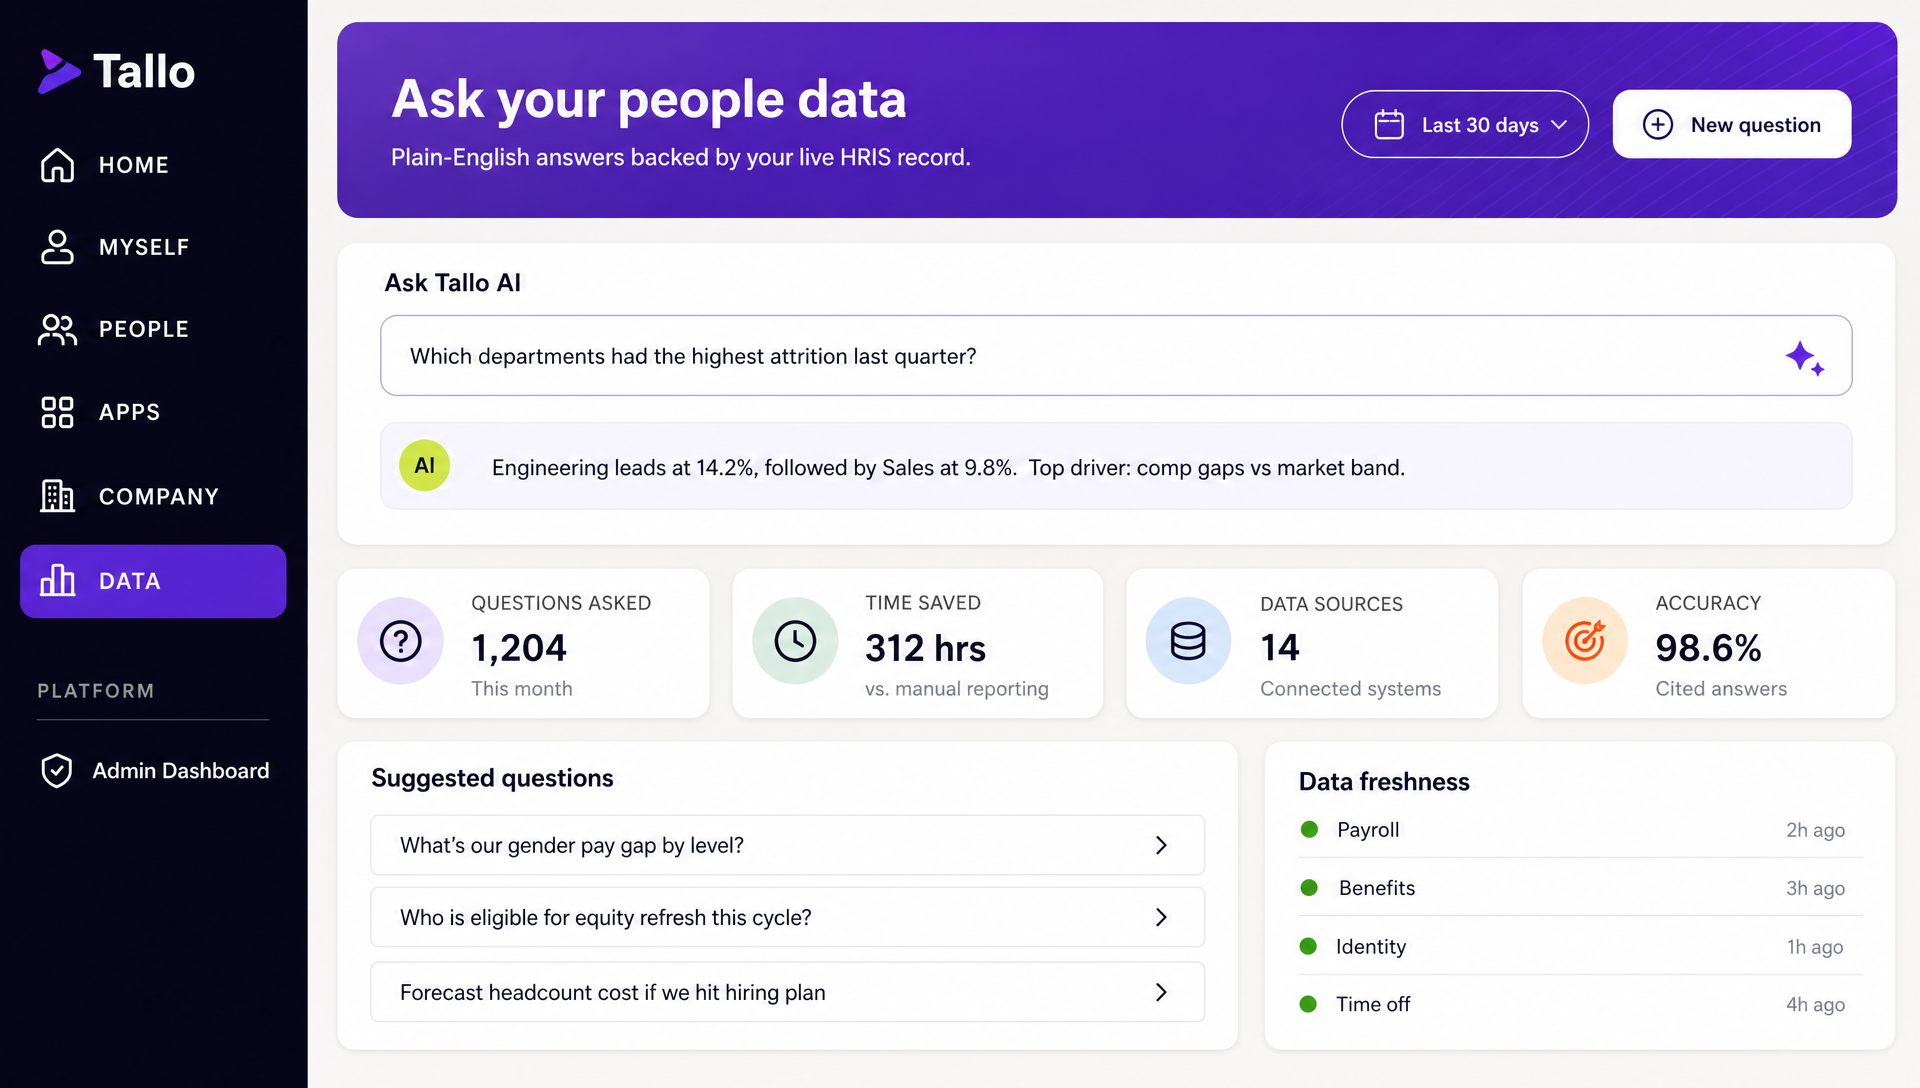Viewport: 1920px width, 1088px height.
Task: Click the Myself person icon
Action: 57,247
